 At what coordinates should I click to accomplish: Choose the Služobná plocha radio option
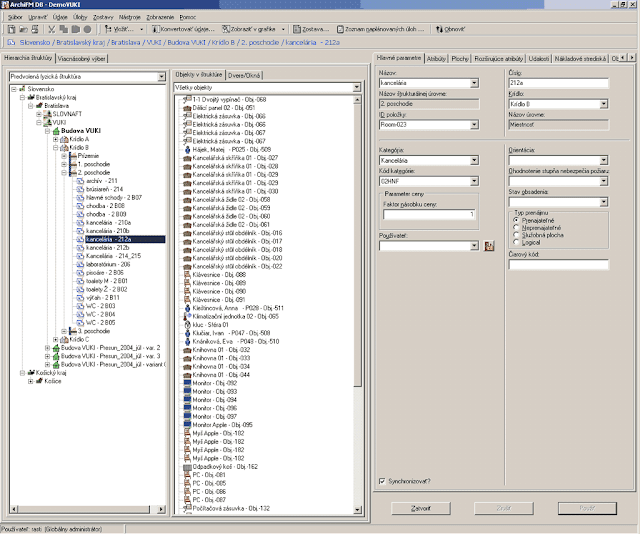tap(516, 234)
